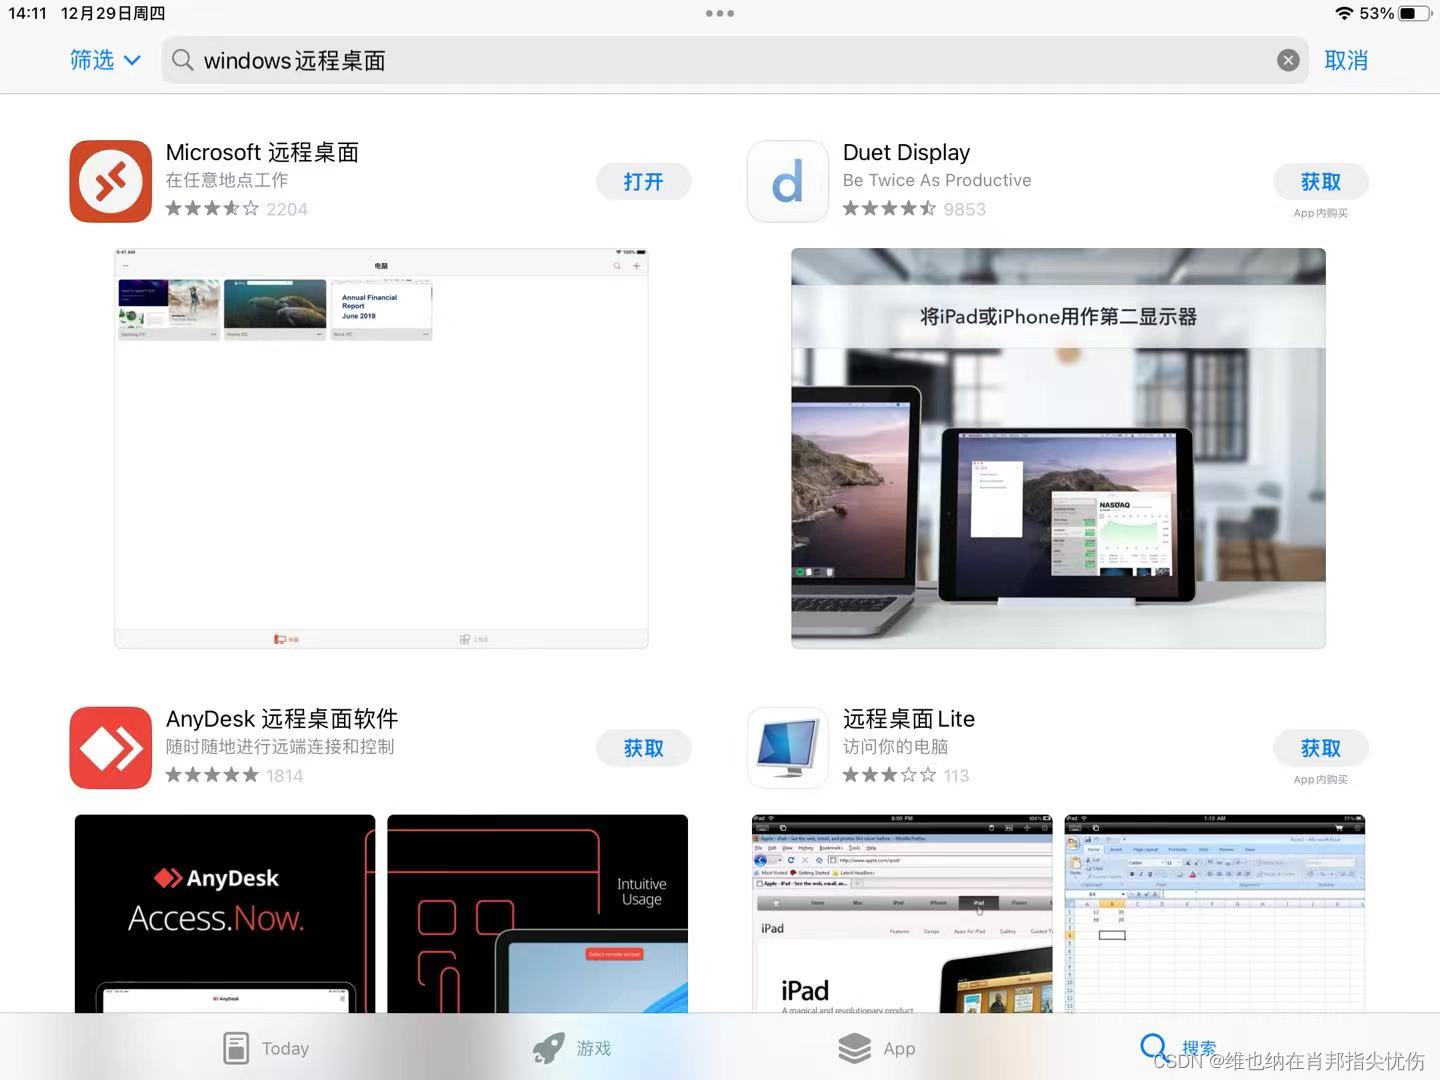This screenshot has width=1440, height=1080.
Task: Tap subtitle 随时随地进行远端连接和控制
Action: tap(280, 747)
